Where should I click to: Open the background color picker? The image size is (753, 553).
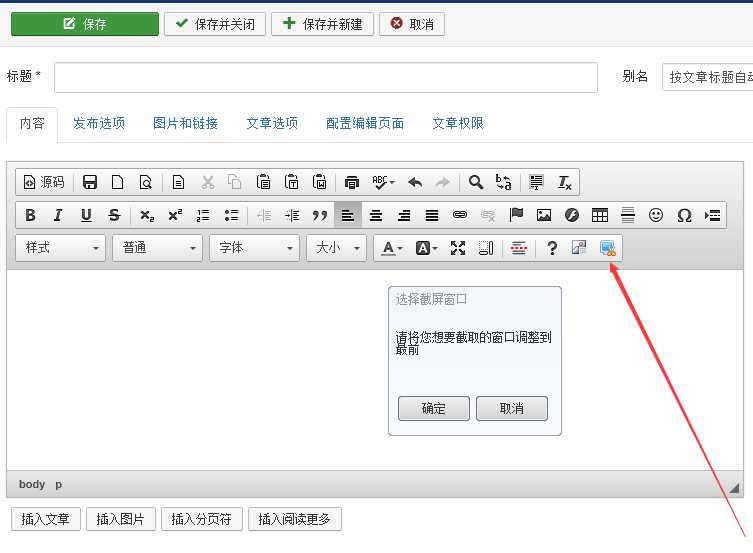426,248
